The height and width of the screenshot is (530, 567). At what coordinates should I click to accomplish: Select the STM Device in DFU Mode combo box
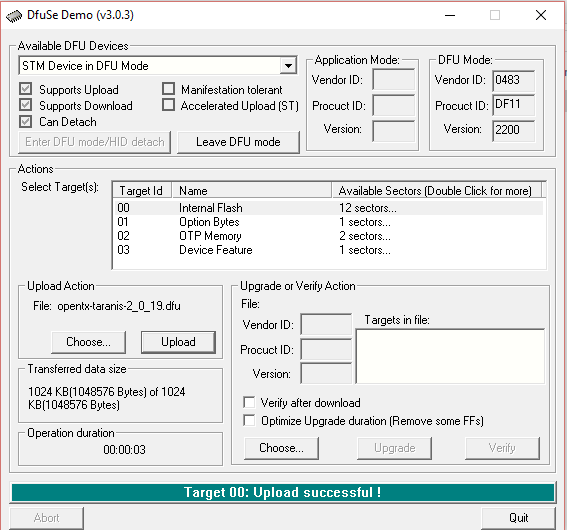point(158,66)
